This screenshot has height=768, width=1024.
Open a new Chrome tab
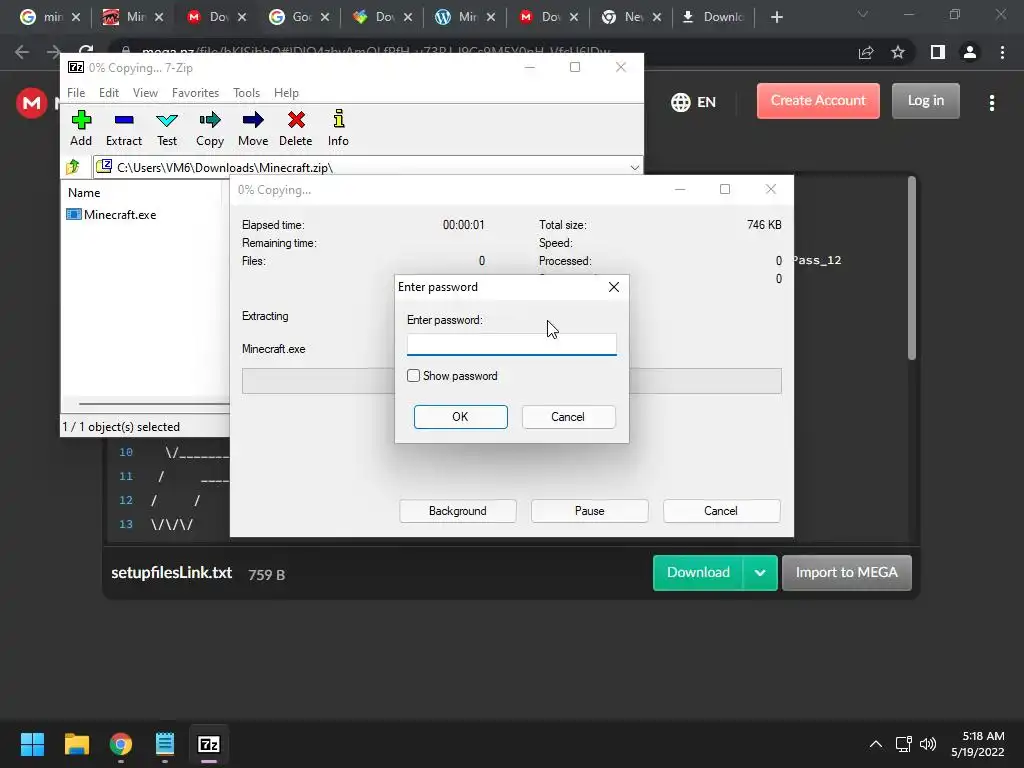[776, 17]
